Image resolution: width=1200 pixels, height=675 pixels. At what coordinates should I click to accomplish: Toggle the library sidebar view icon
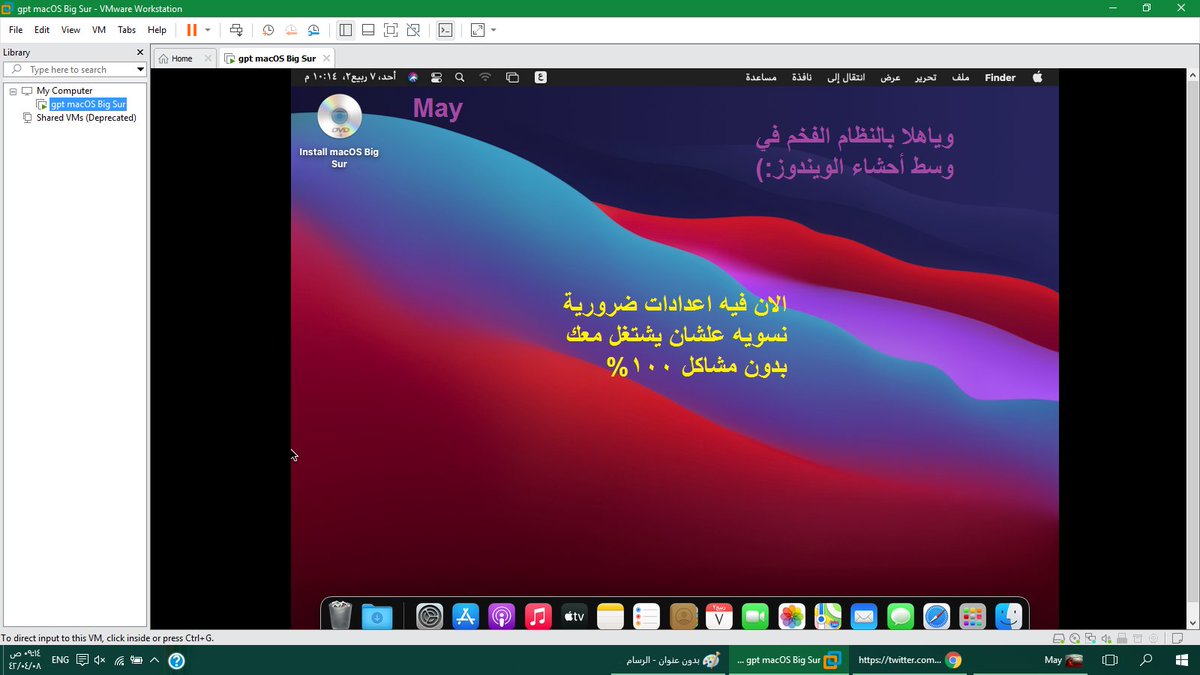pos(345,30)
